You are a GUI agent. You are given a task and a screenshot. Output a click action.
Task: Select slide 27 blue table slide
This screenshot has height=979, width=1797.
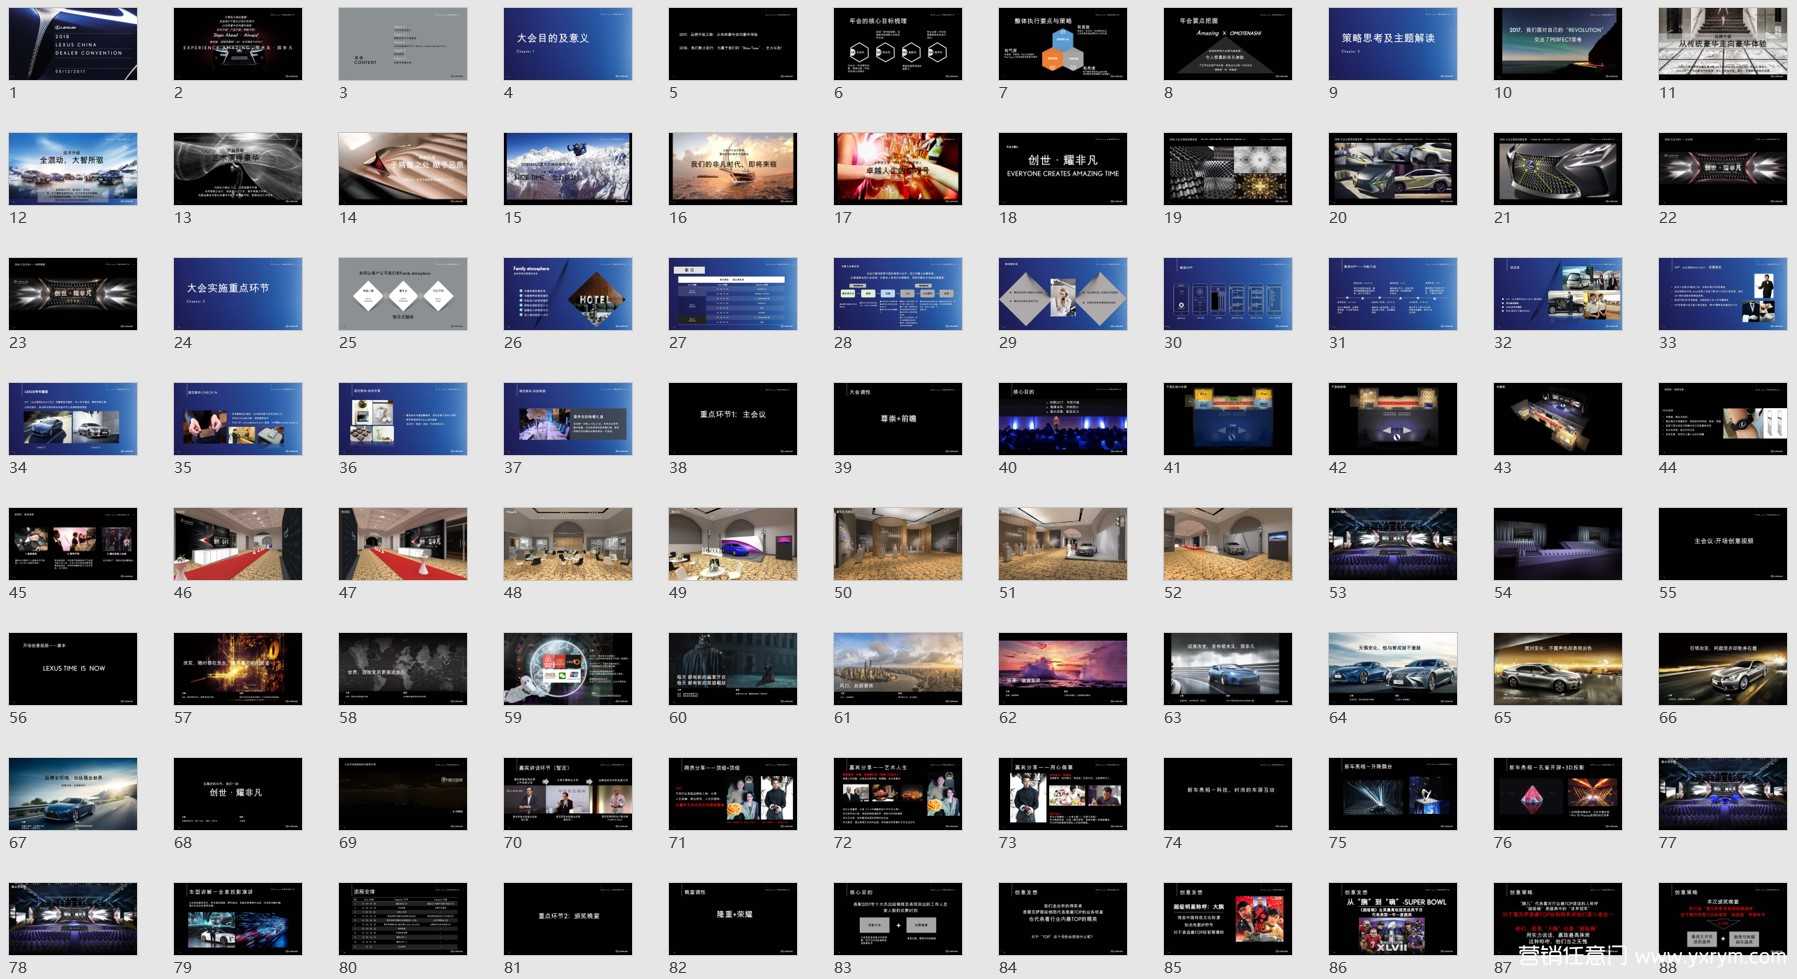click(x=733, y=294)
